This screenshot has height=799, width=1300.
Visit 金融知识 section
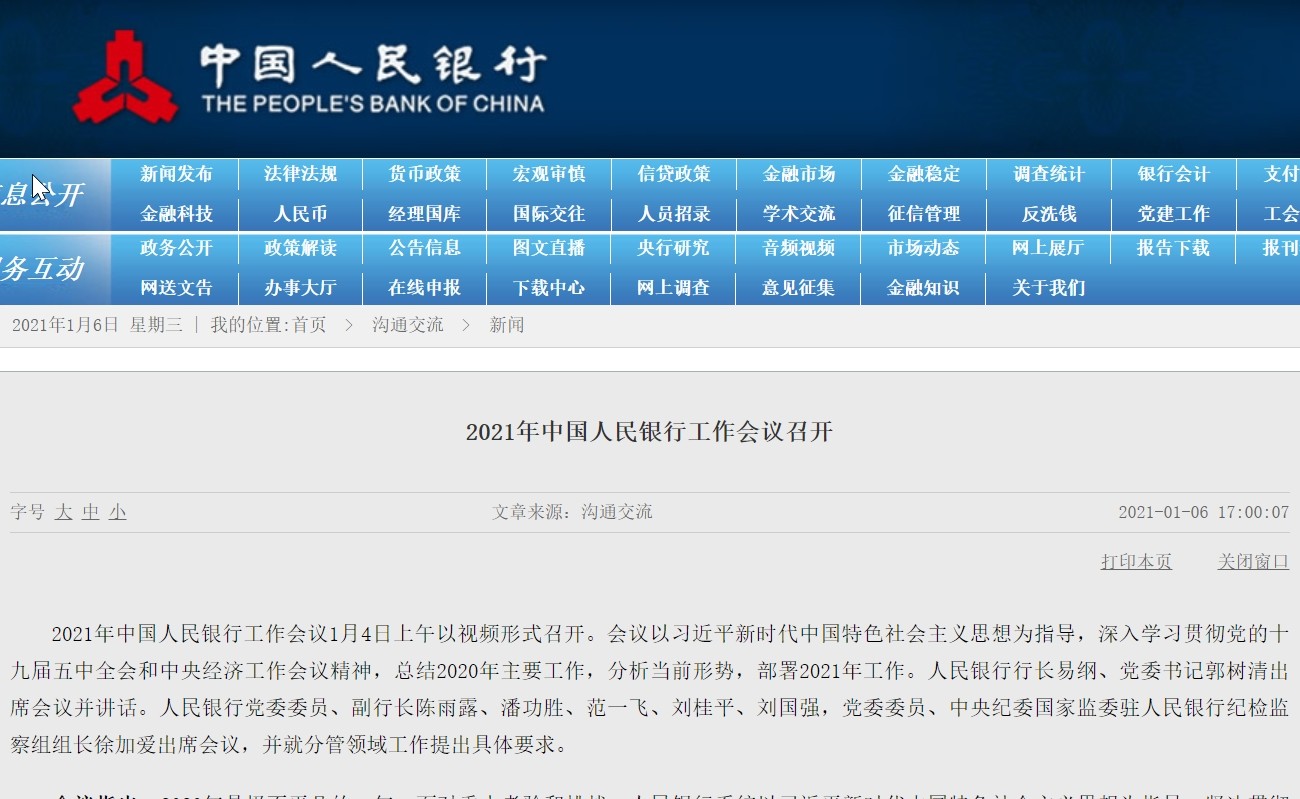pyautogui.click(x=924, y=288)
